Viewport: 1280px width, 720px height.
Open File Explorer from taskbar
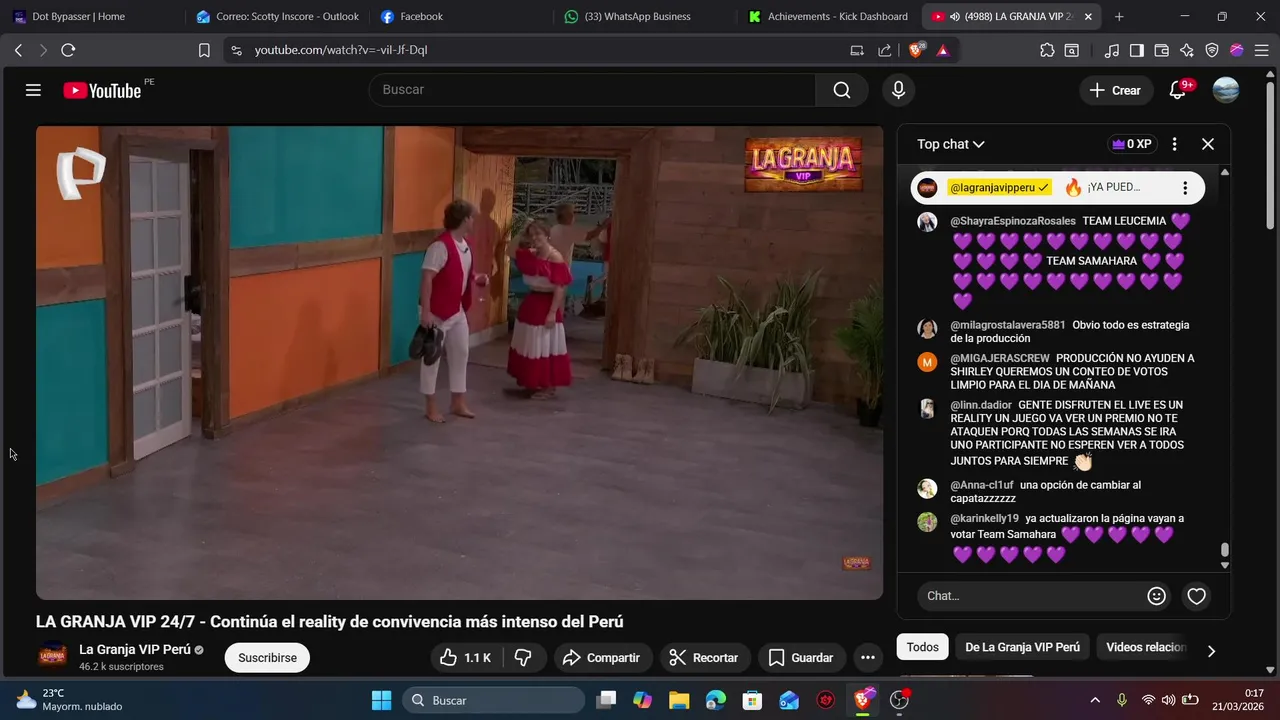coord(679,700)
